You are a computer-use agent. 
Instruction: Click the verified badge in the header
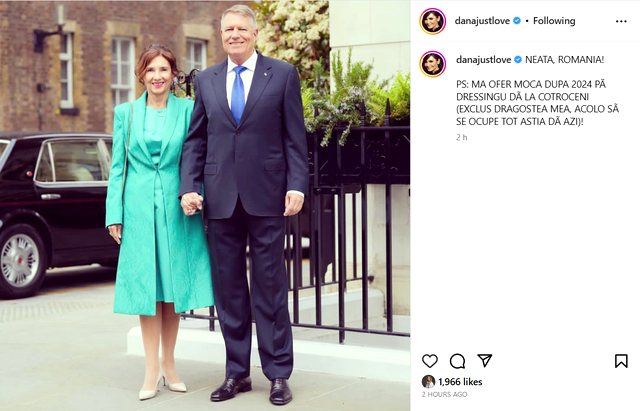(517, 21)
